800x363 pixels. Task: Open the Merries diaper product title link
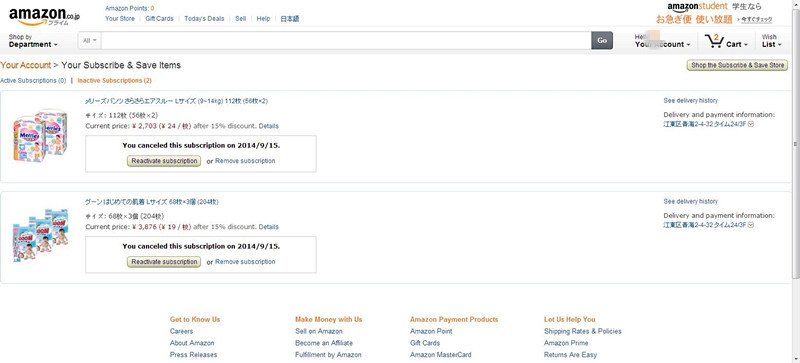click(x=177, y=101)
